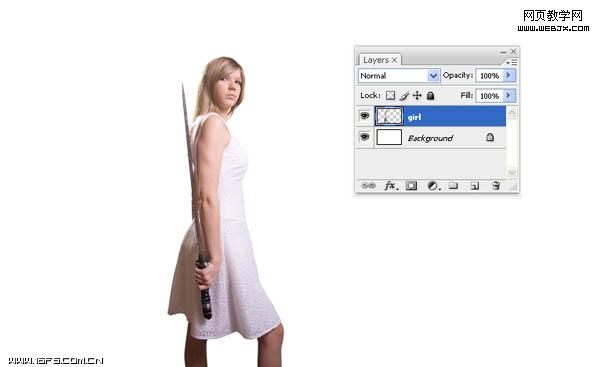The width and height of the screenshot is (600, 367).
Task: Create a new layer group folder
Action: point(453,186)
